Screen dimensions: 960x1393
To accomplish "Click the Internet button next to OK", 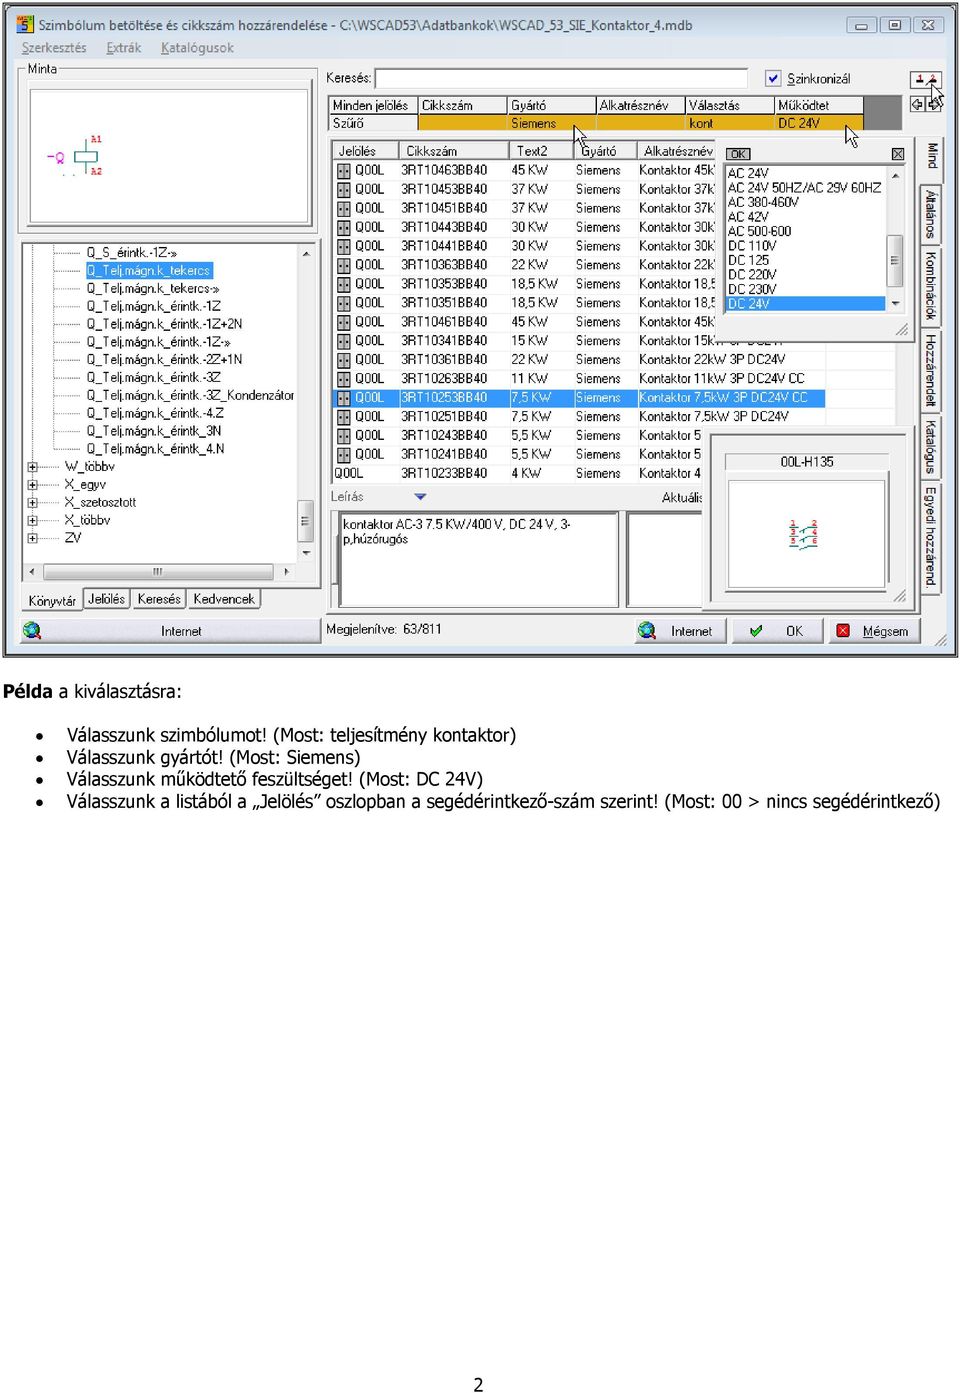I will (680, 631).
